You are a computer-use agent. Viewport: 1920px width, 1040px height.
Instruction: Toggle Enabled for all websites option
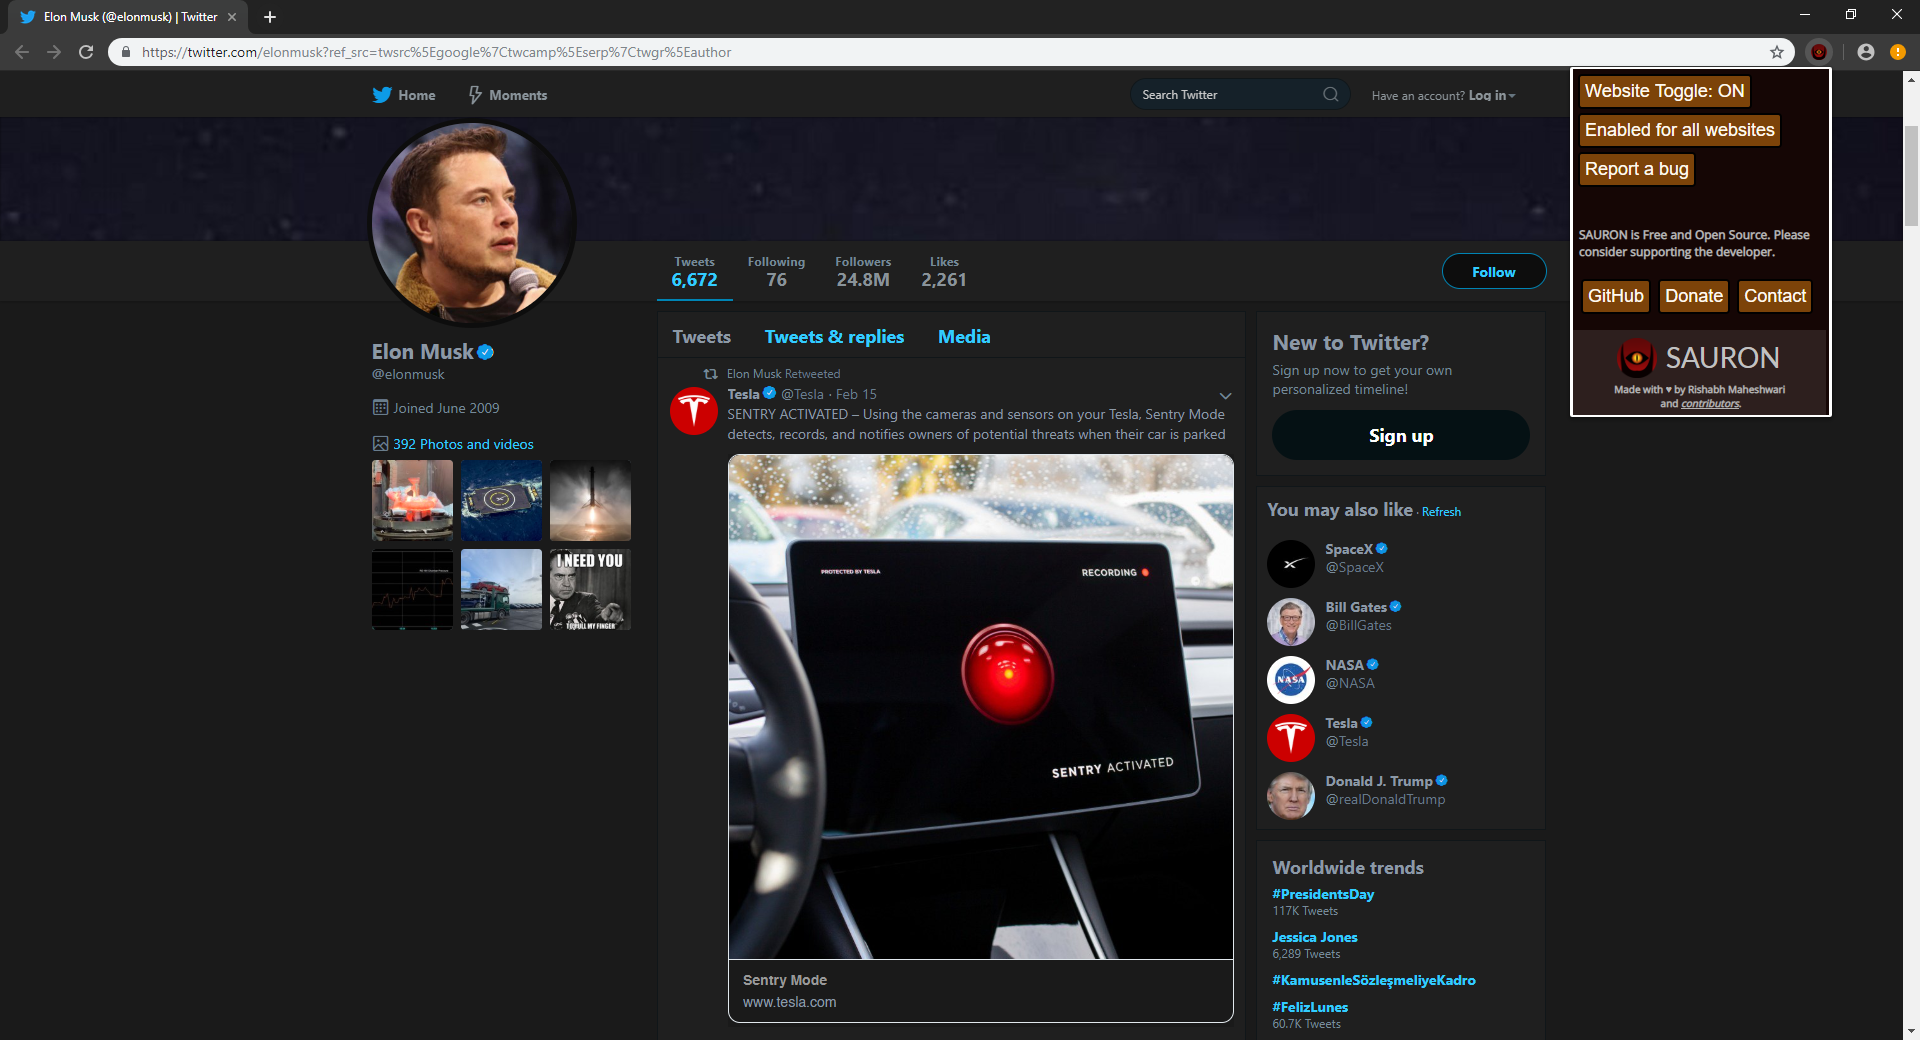(x=1679, y=130)
